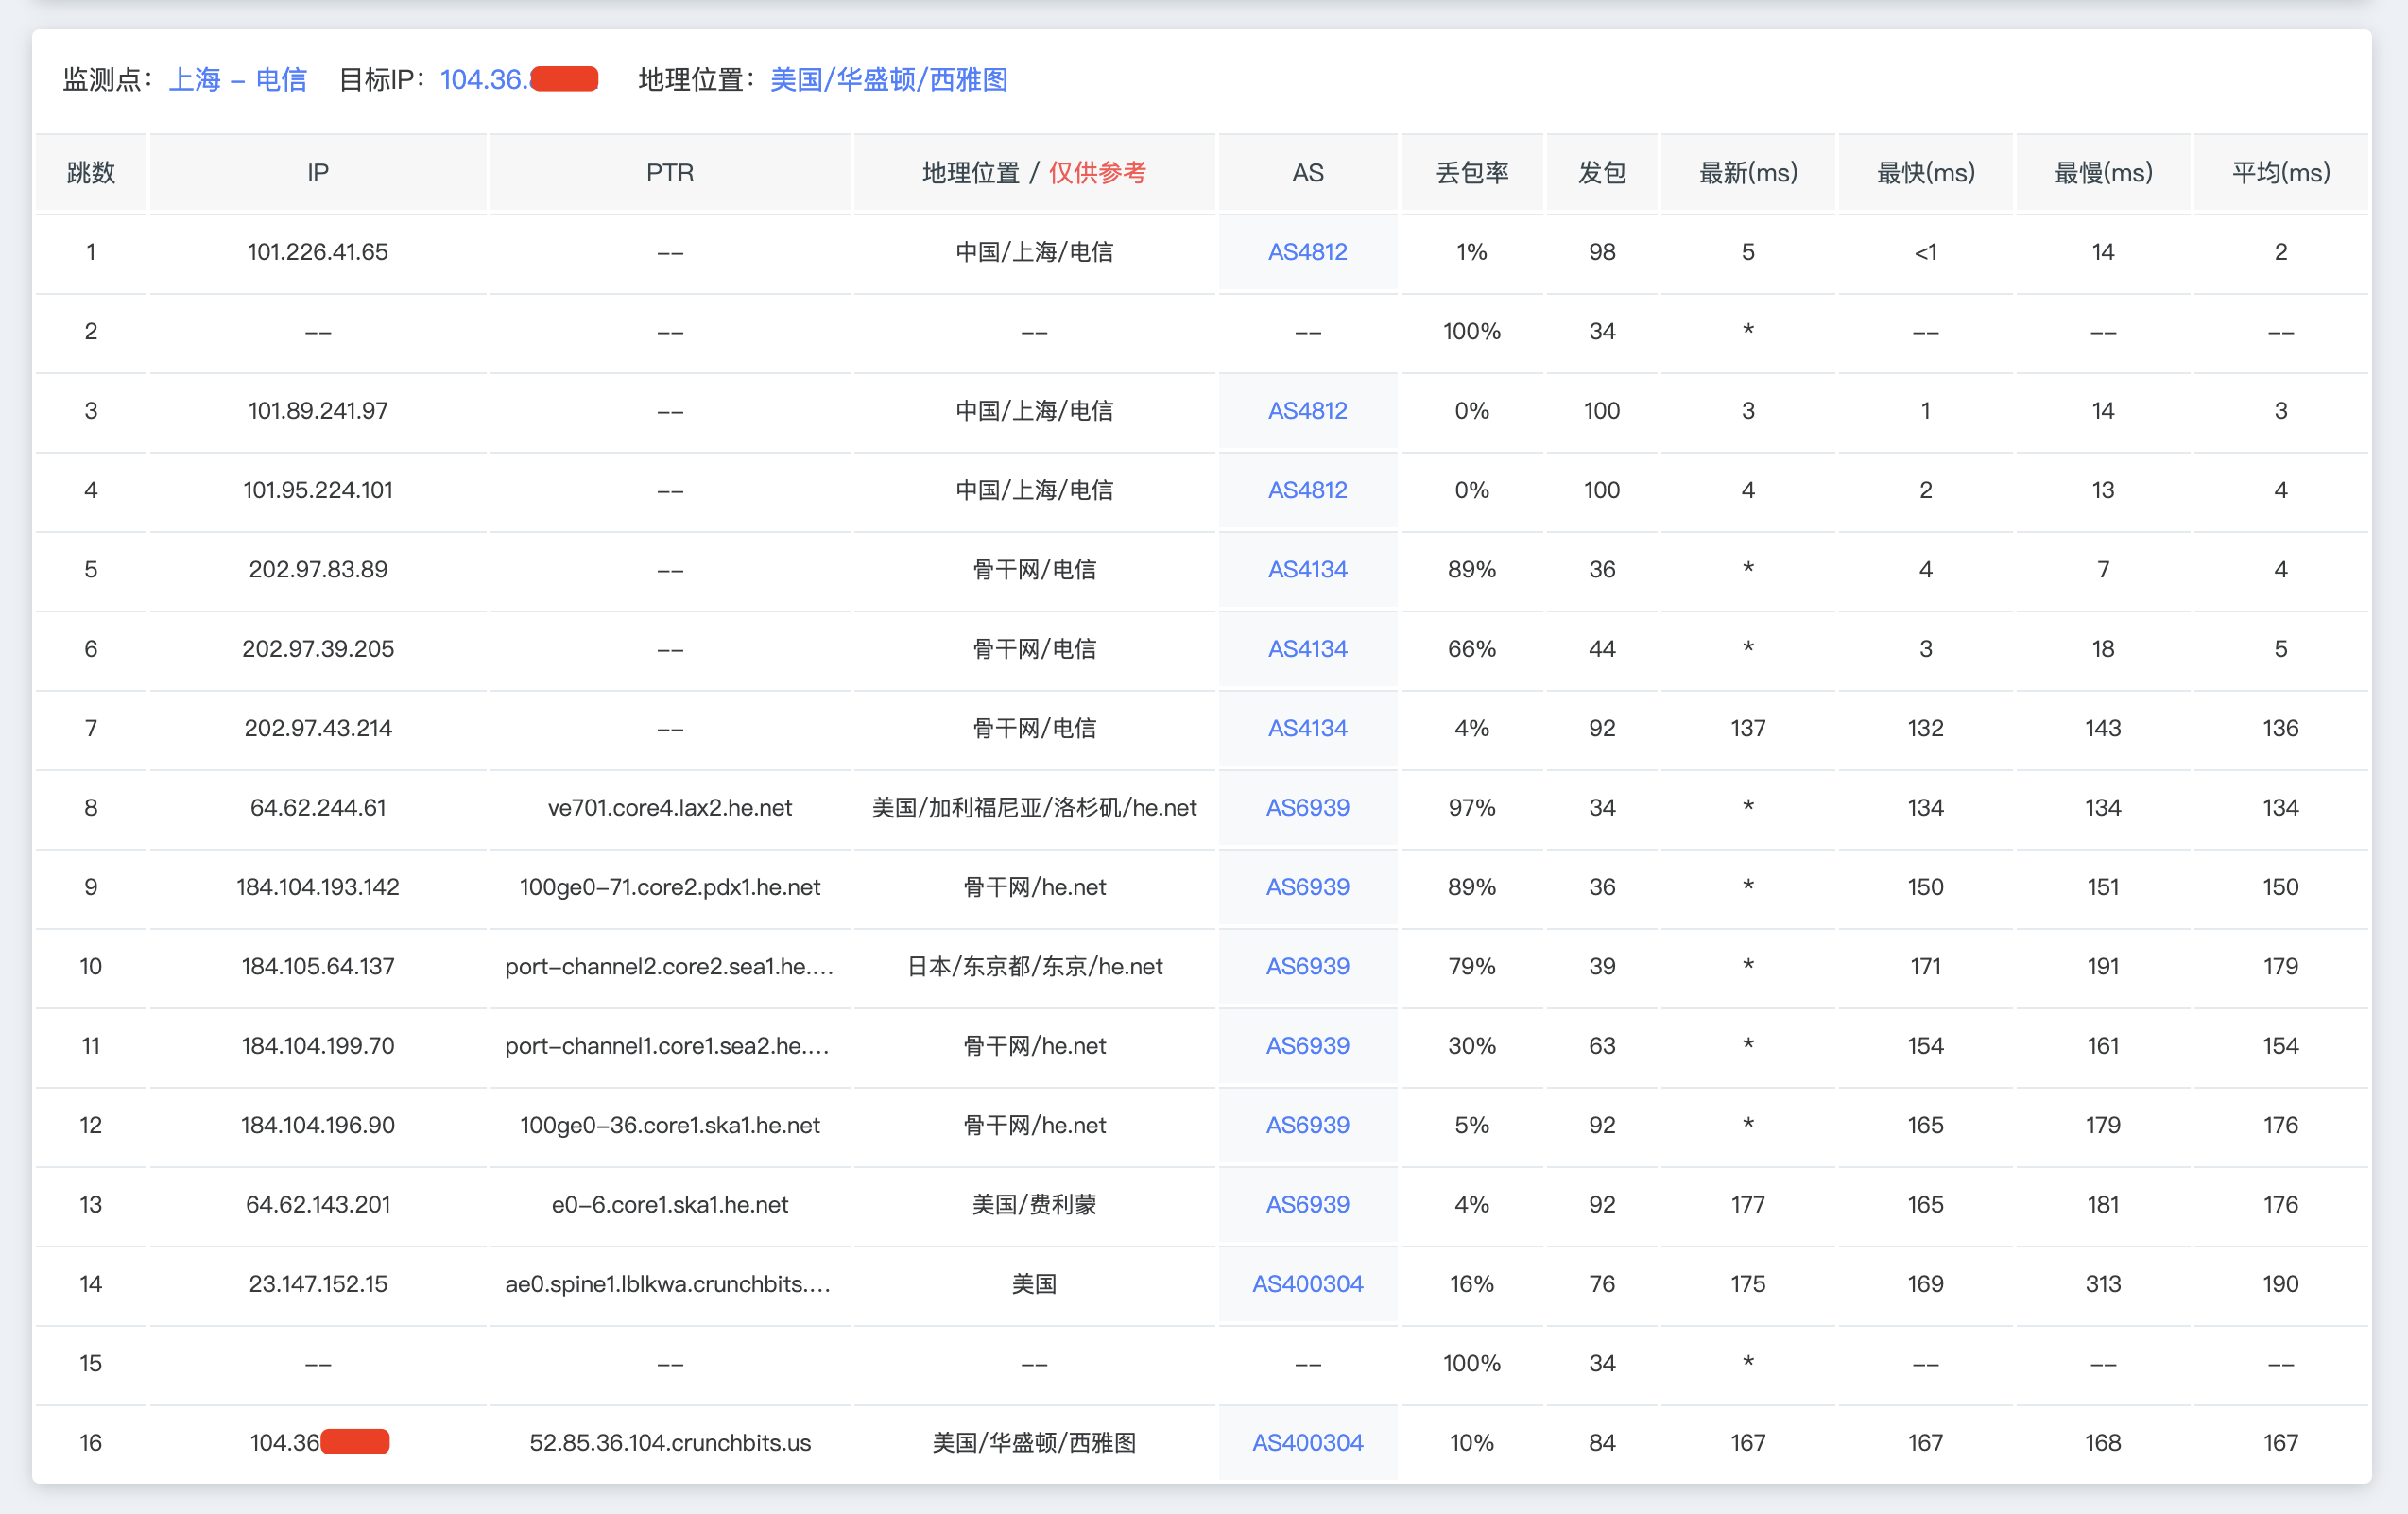Image resolution: width=2408 pixels, height=1514 pixels.
Task: Click location 美国/加利福尼亚/洛杉矶/he.net
Action: tap(1034, 808)
